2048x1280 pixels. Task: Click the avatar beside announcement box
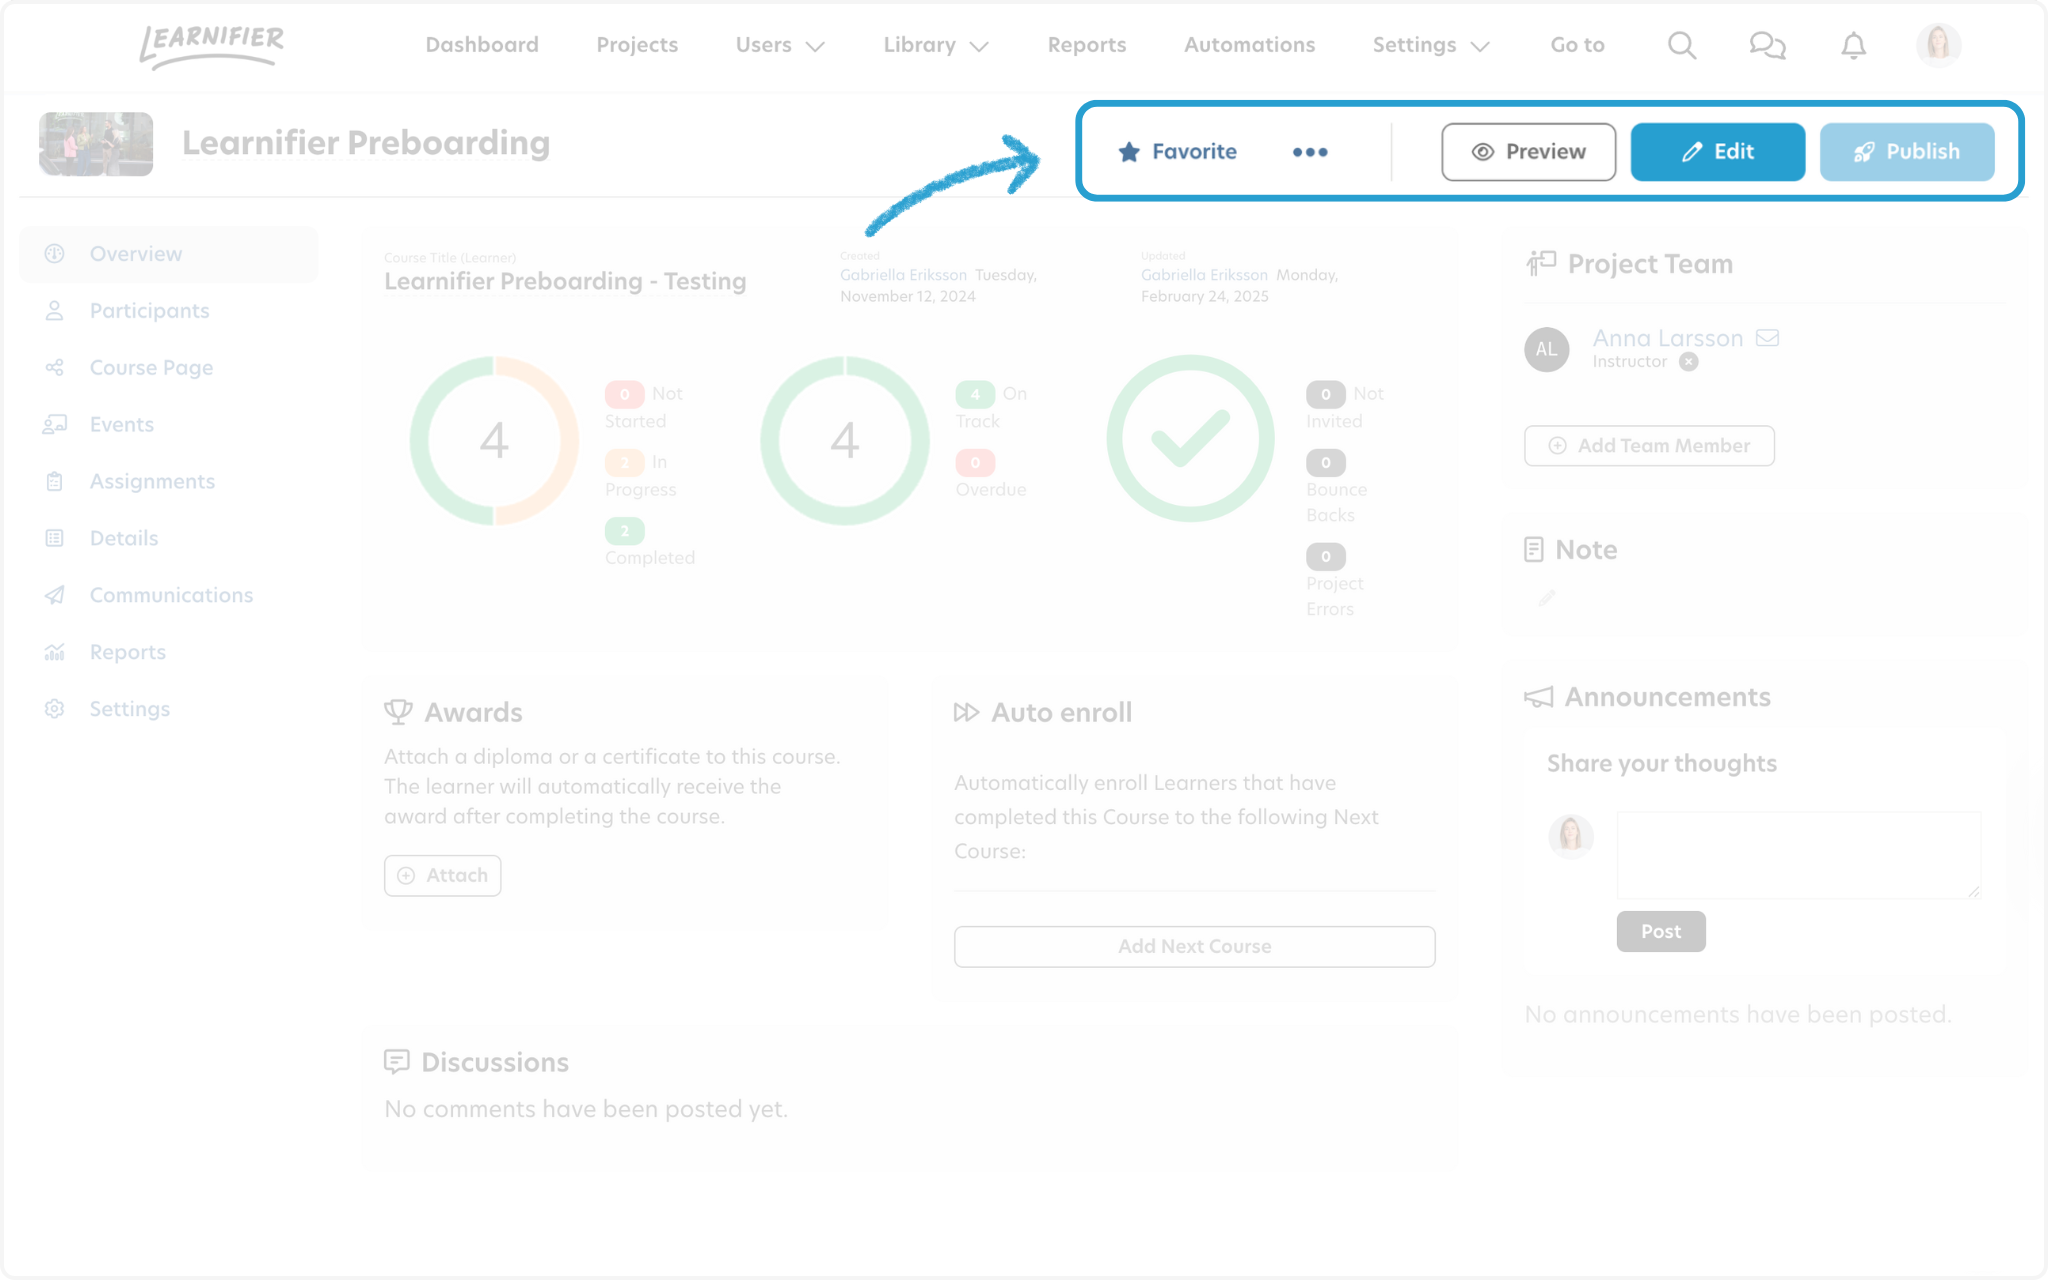pyautogui.click(x=1570, y=835)
